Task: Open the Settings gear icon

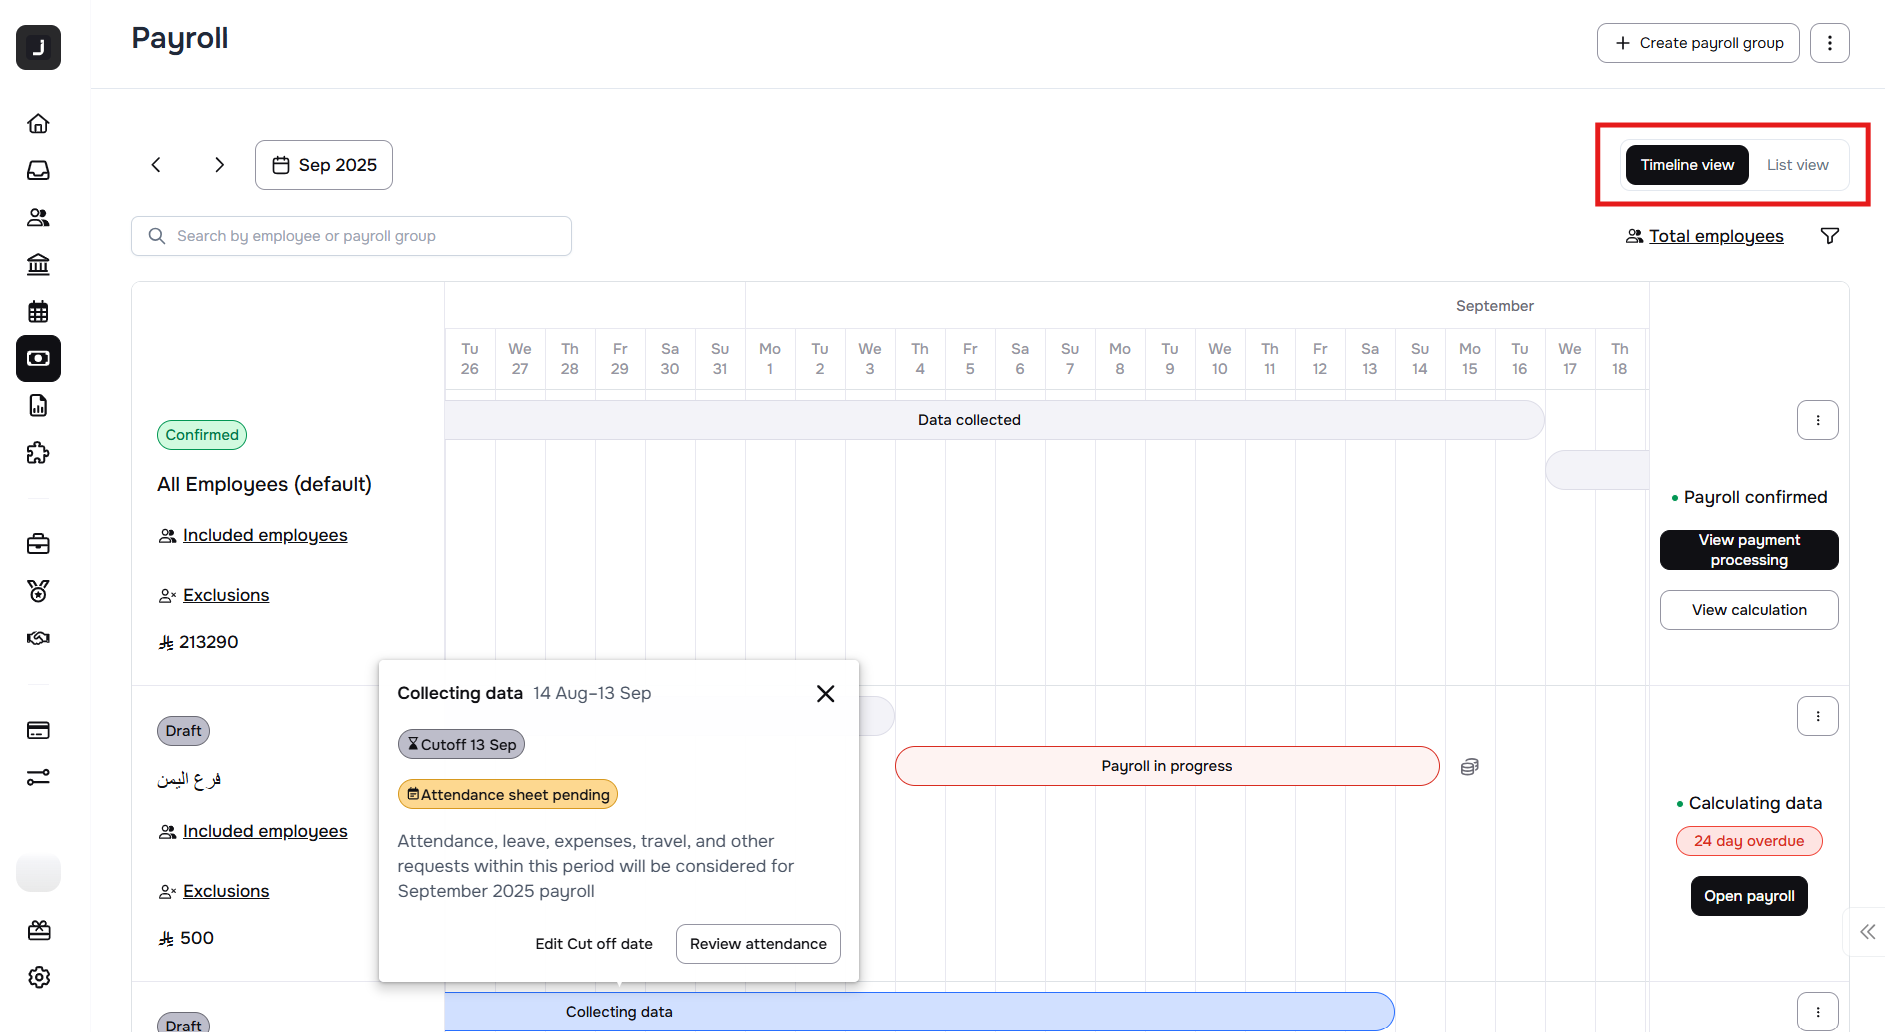Action: pyautogui.click(x=39, y=977)
